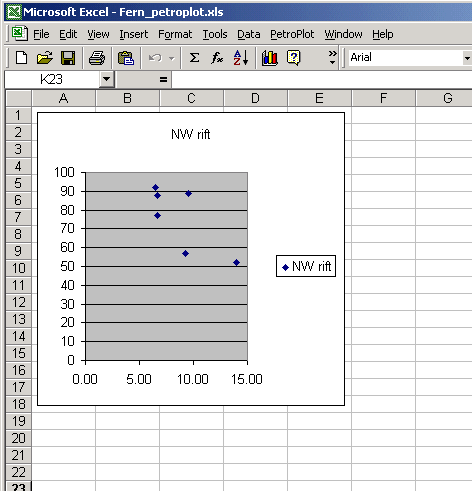Select the NW rift legend entry
The image size is (472, 491).
[306, 266]
